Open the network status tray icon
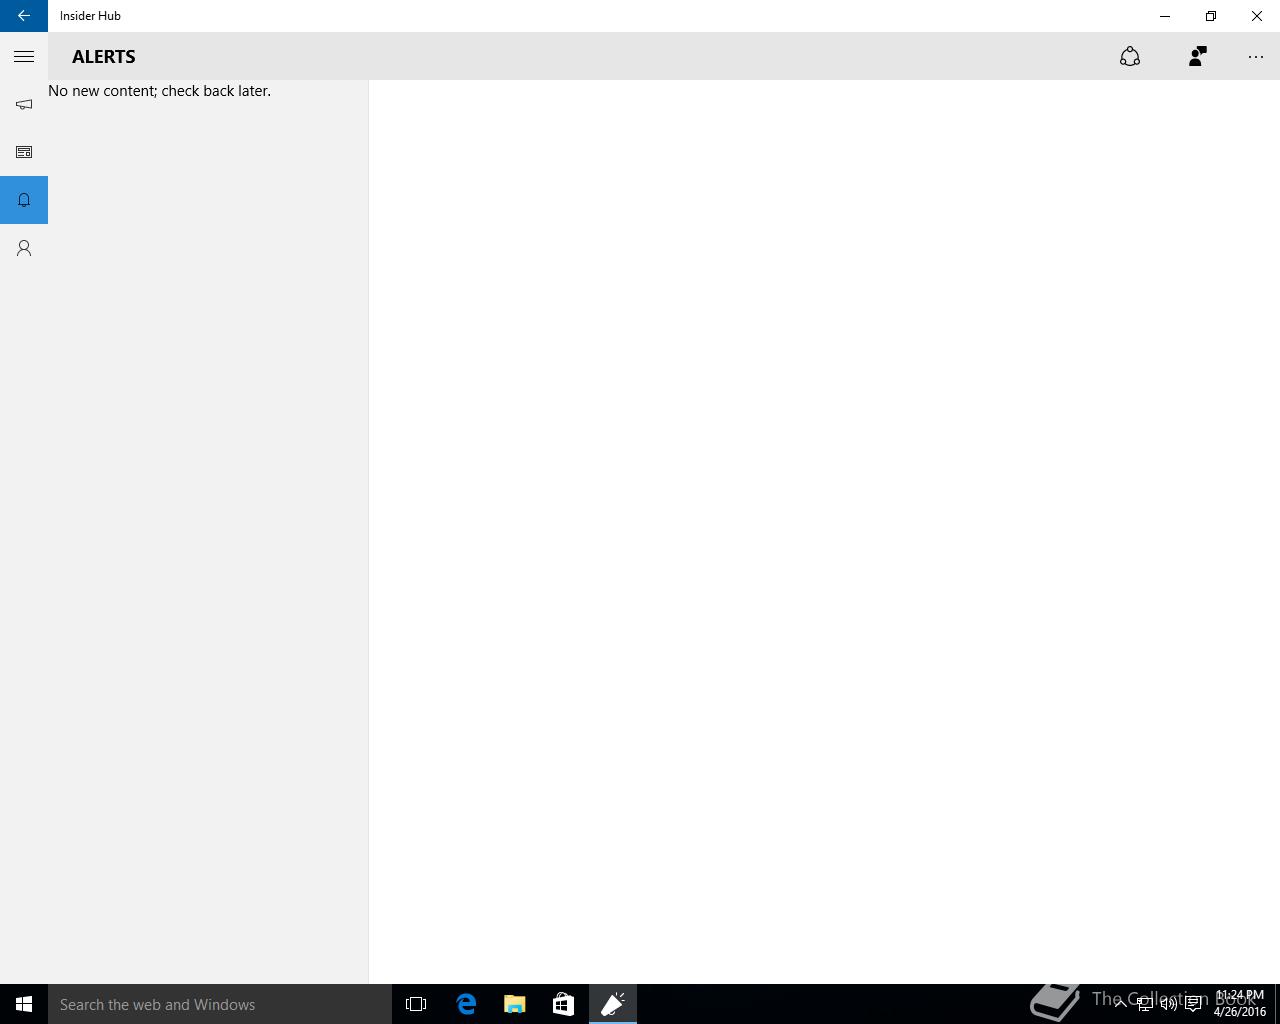The height and width of the screenshot is (1024, 1280). [x=1144, y=1004]
